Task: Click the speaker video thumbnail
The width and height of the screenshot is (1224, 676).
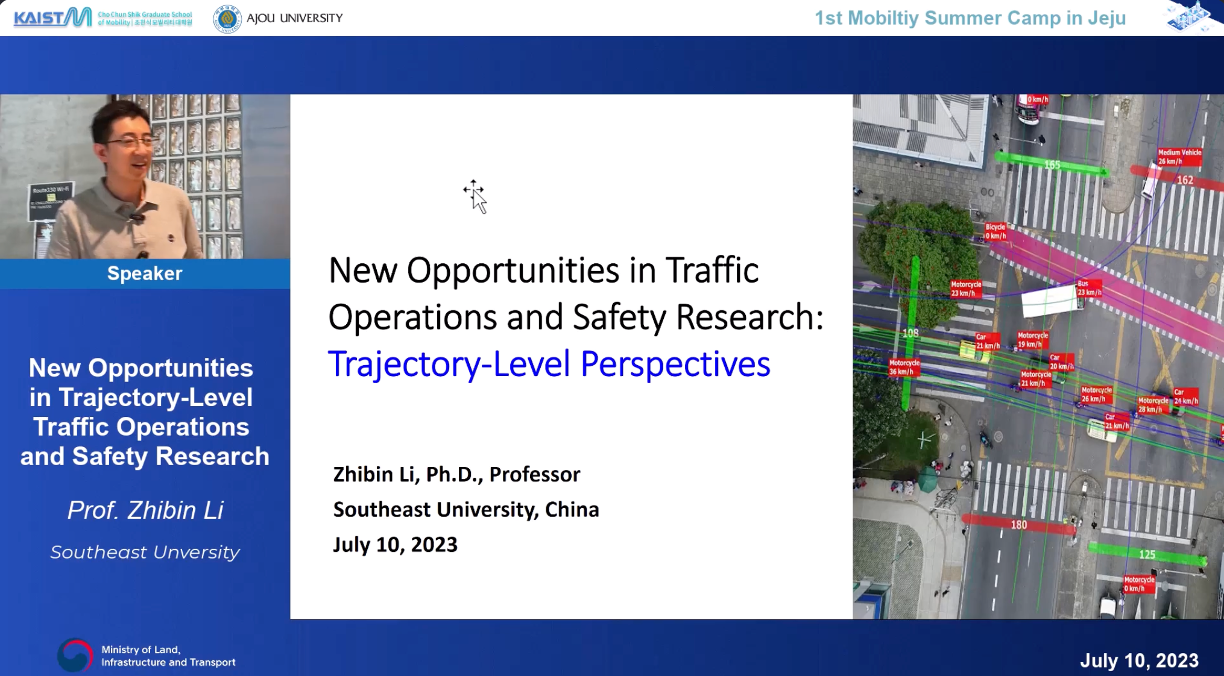Action: (x=145, y=177)
